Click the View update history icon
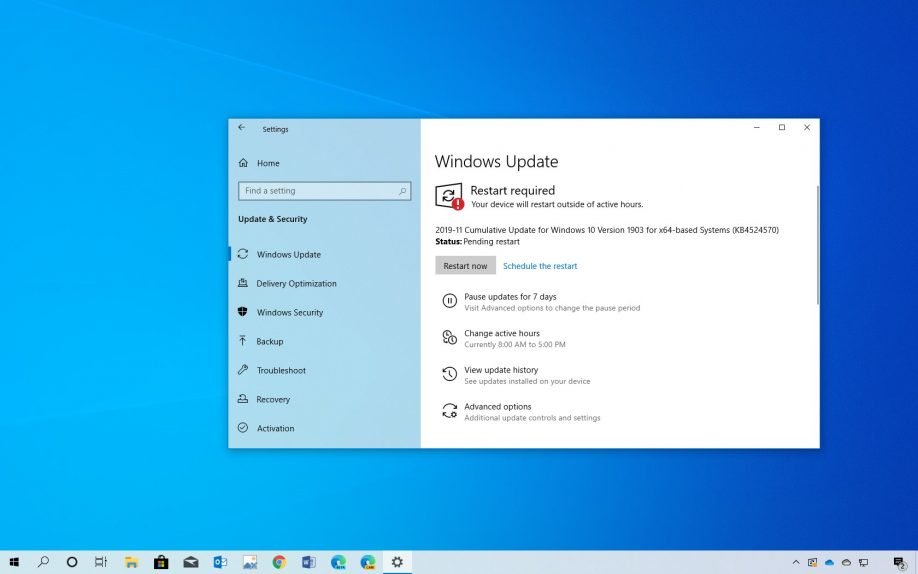Viewport: 918px width, 574px height. 450,374
